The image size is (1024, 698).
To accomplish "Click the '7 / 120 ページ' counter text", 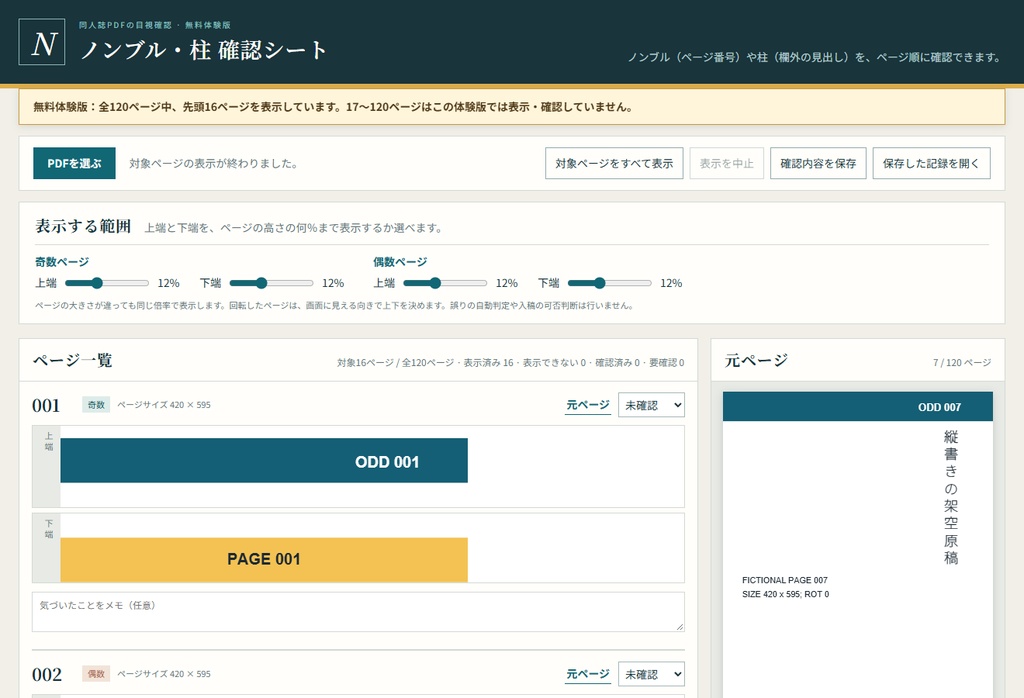I will 961,362.
